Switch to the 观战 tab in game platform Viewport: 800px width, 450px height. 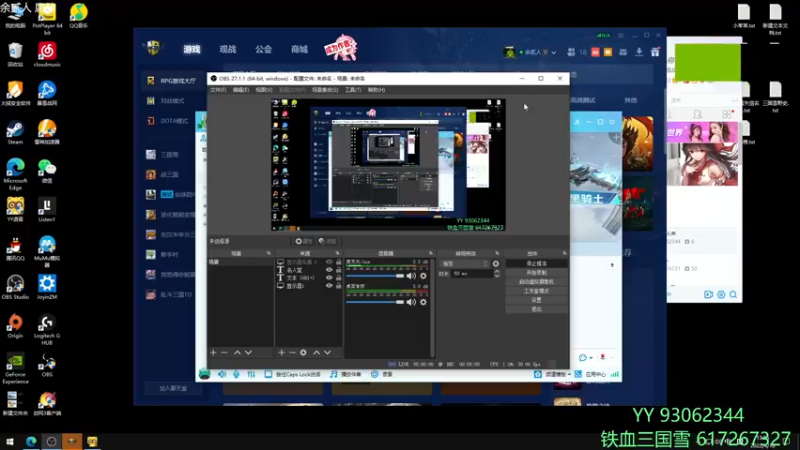point(228,49)
